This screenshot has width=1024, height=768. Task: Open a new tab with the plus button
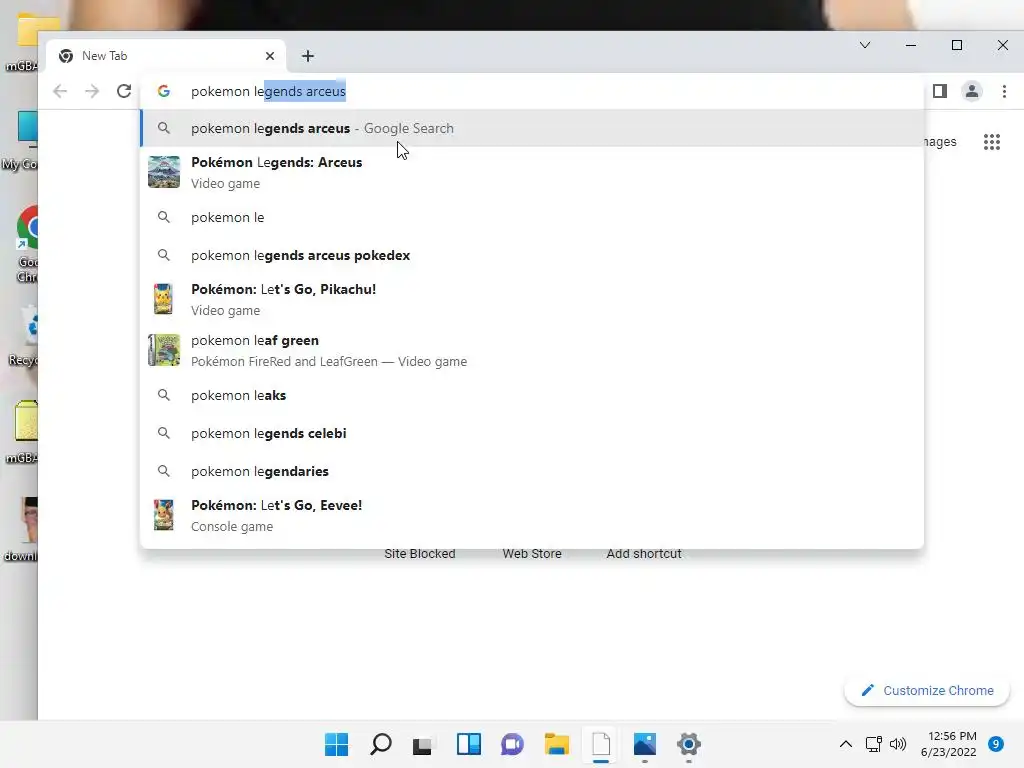[308, 56]
